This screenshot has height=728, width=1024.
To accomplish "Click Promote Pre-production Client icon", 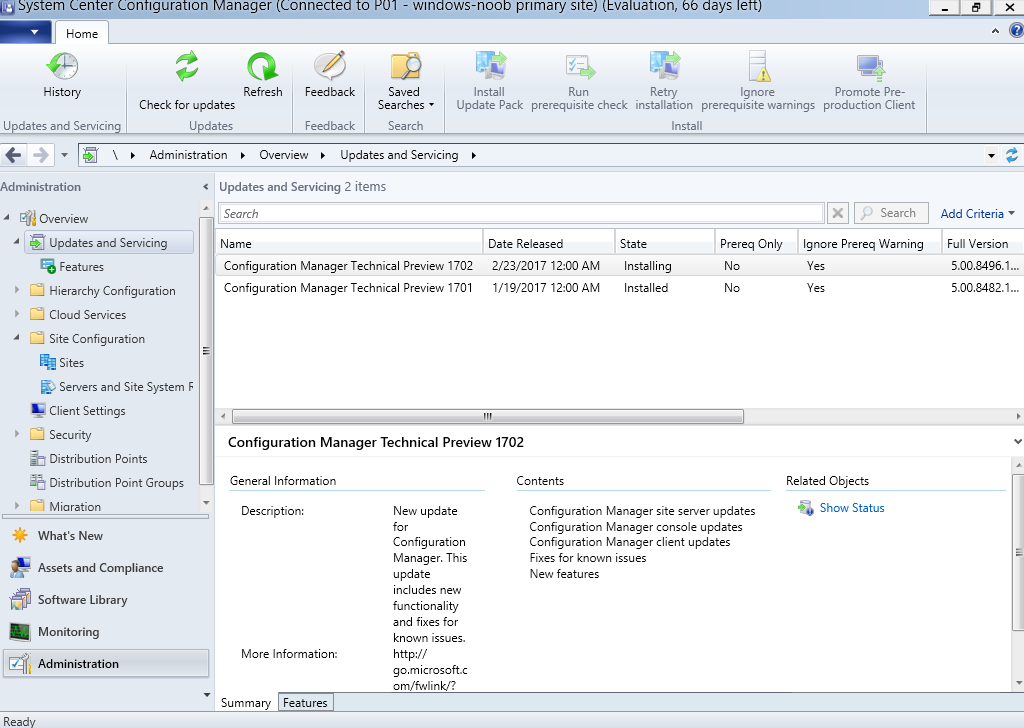I will pos(870,68).
